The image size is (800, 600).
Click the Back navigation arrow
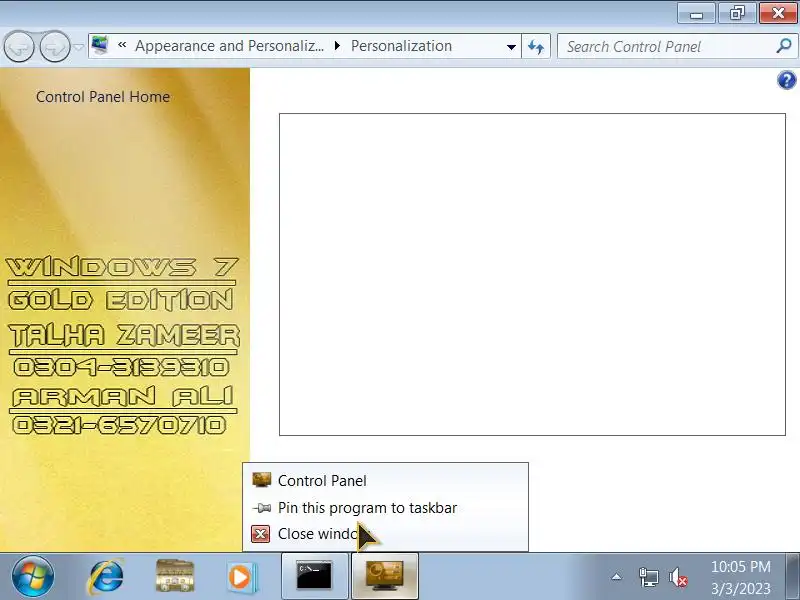click(x=19, y=47)
